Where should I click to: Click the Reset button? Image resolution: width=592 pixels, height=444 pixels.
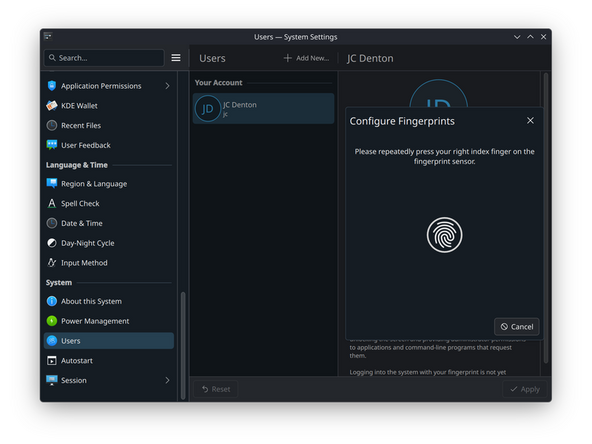[x=216, y=389]
